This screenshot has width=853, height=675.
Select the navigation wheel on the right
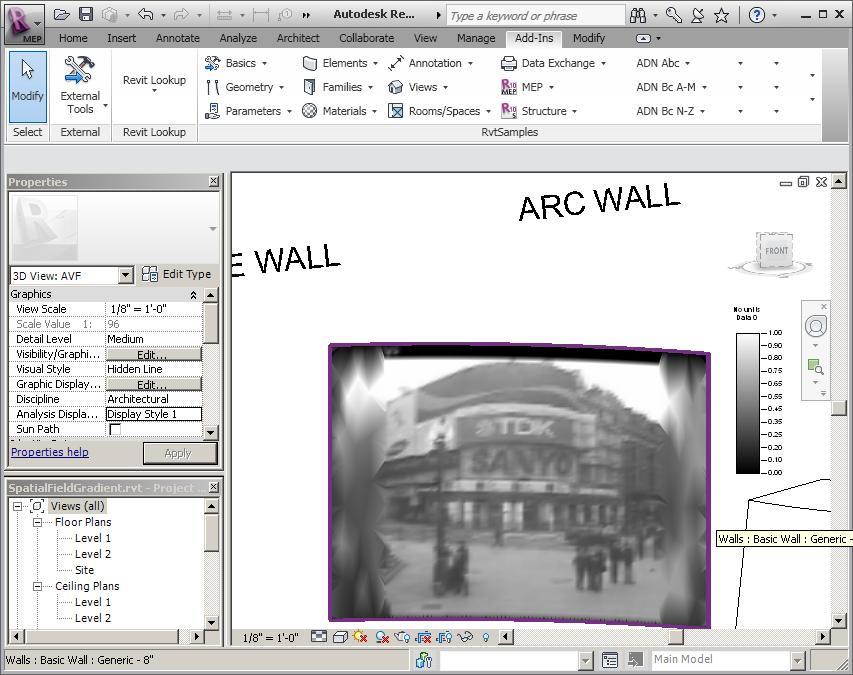tap(816, 327)
